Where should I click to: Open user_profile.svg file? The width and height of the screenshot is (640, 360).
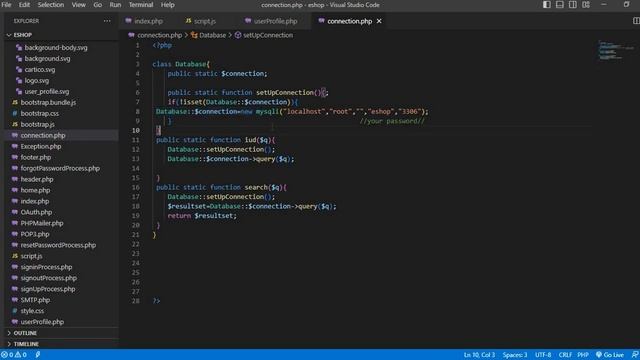click(47, 92)
